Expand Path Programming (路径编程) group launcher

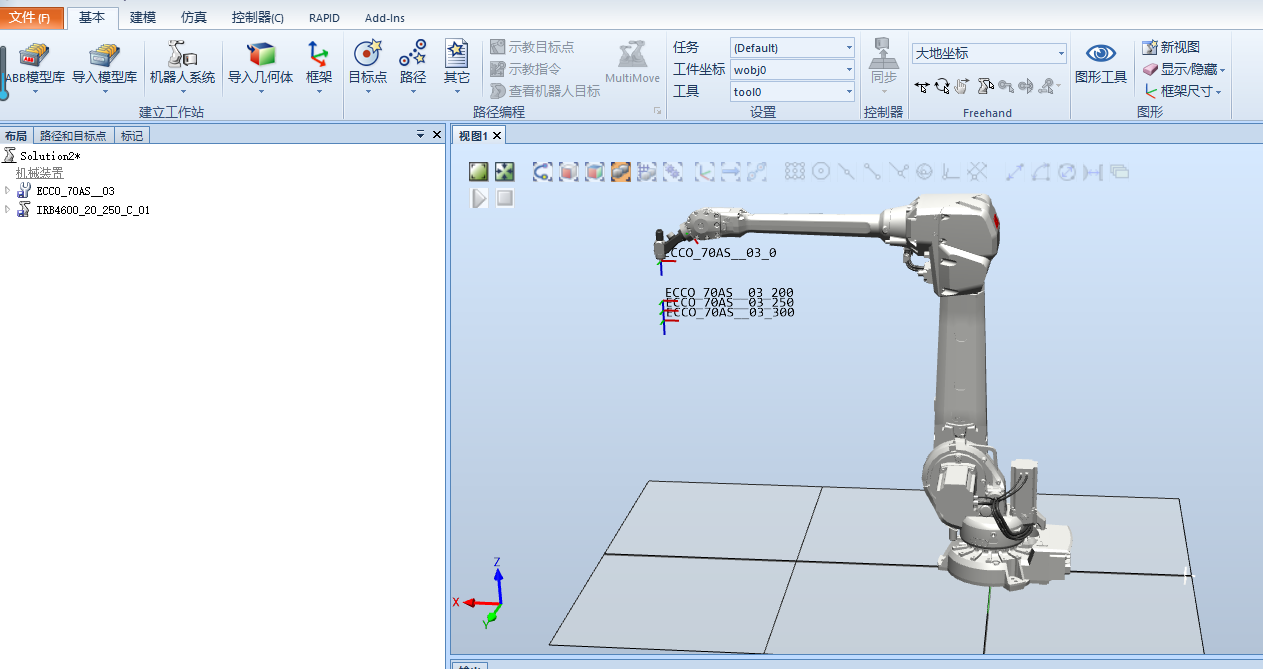tap(657, 112)
